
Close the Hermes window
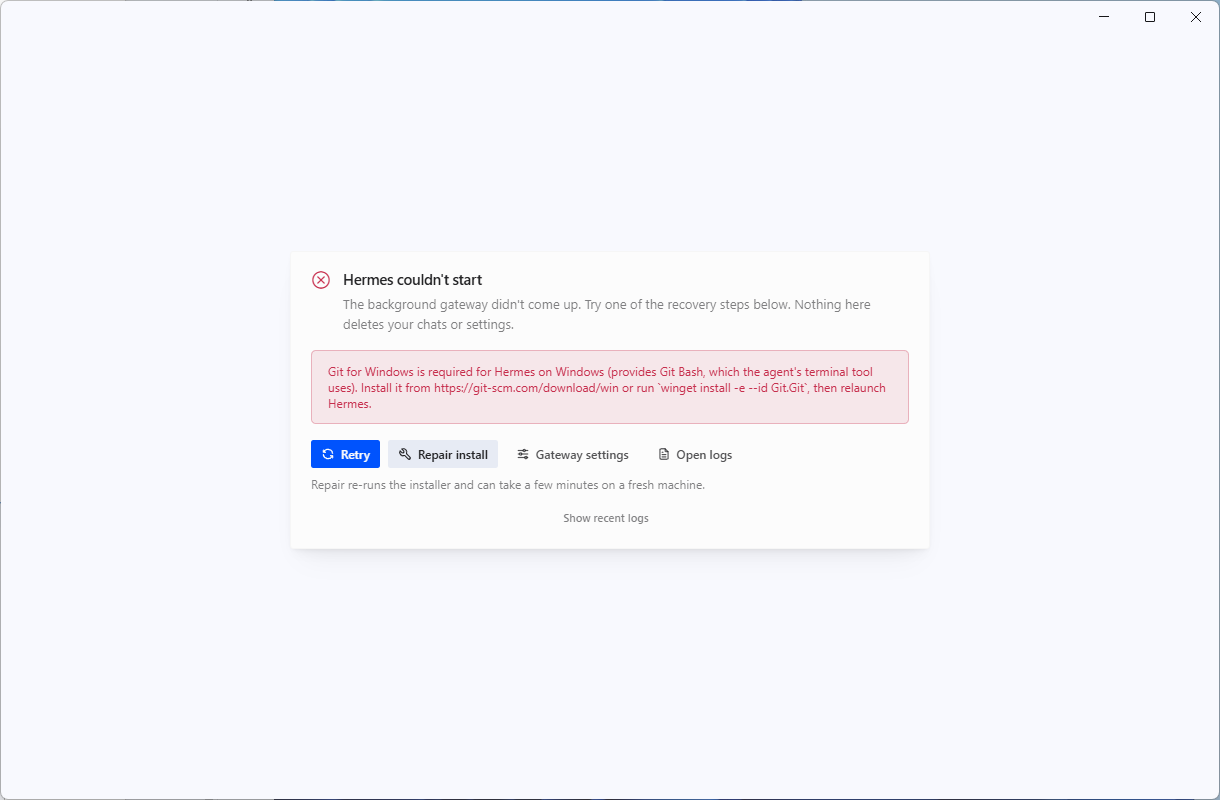[1196, 17]
